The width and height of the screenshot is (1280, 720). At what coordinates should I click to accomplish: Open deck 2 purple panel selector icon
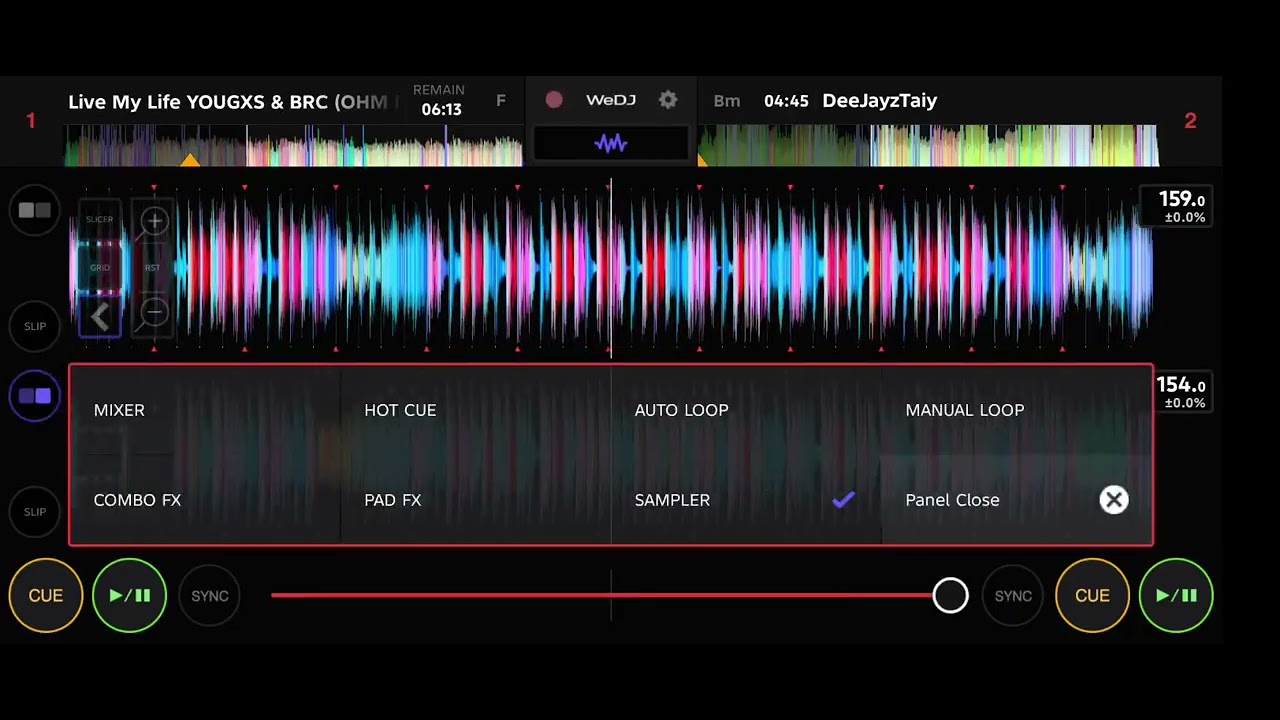pyautogui.click(x=35, y=396)
